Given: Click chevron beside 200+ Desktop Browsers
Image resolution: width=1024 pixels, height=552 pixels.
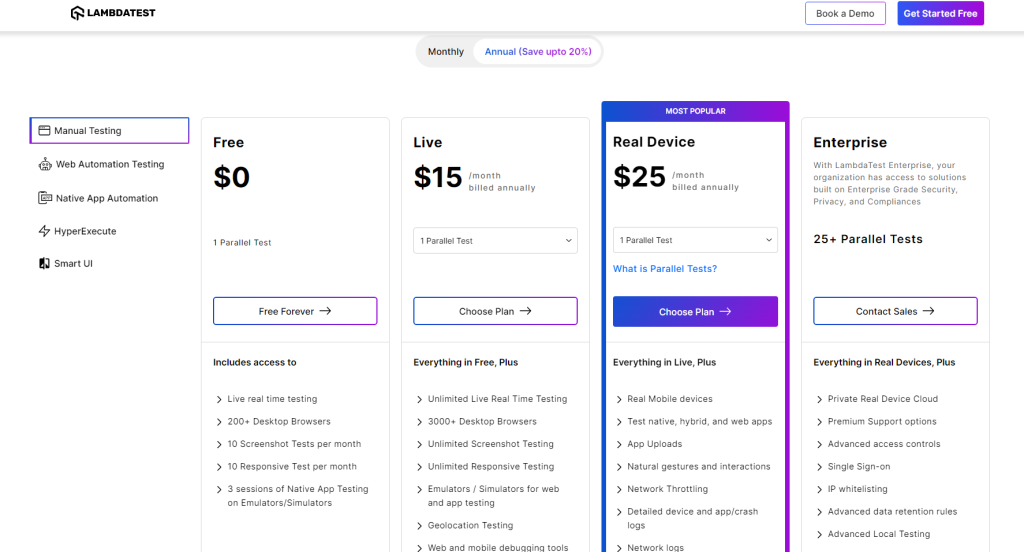Looking at the screenshot, I should [x=219, y=422].
